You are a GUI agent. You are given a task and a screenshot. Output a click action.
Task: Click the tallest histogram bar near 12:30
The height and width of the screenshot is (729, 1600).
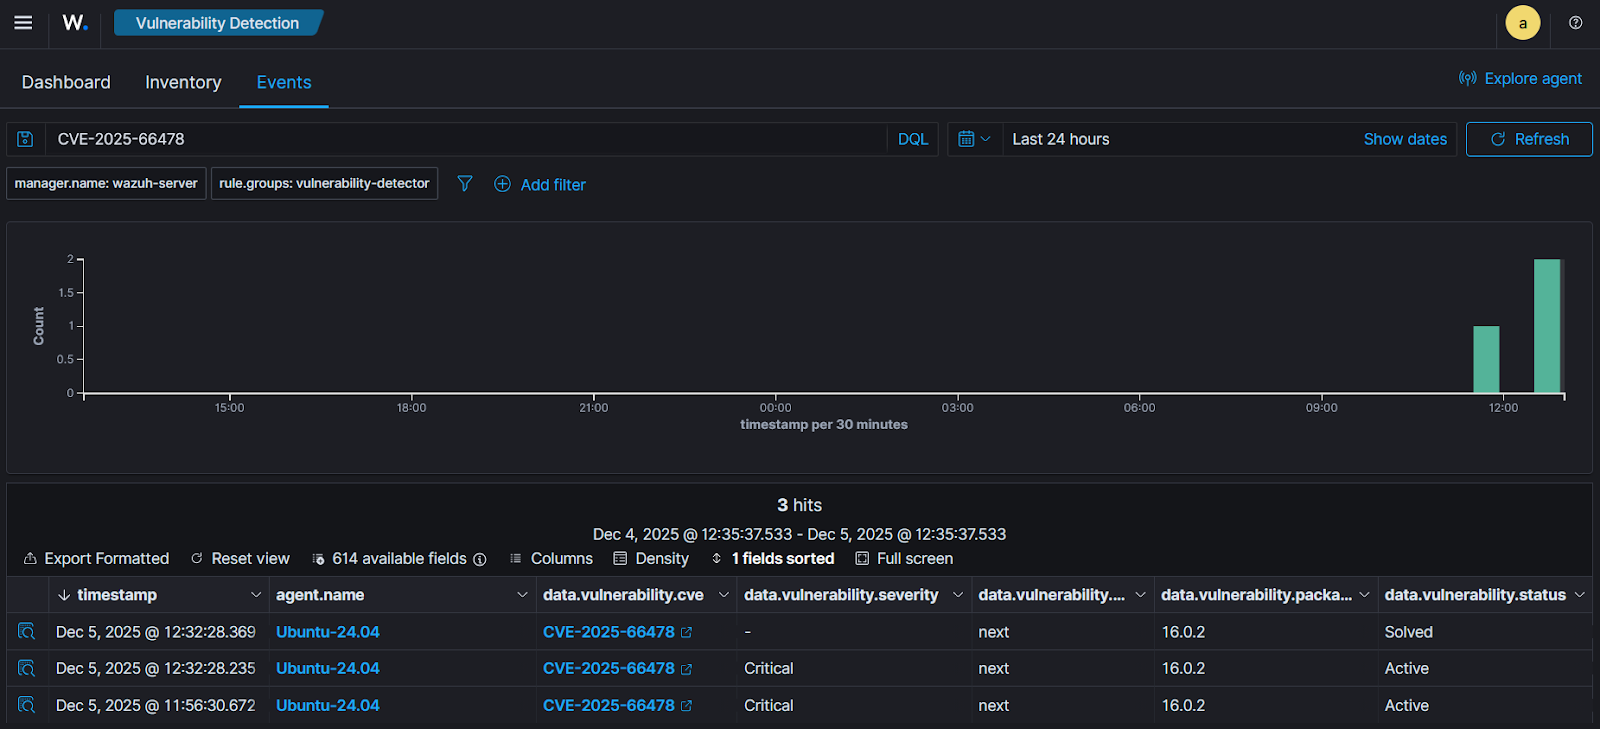click(1548, 326)
